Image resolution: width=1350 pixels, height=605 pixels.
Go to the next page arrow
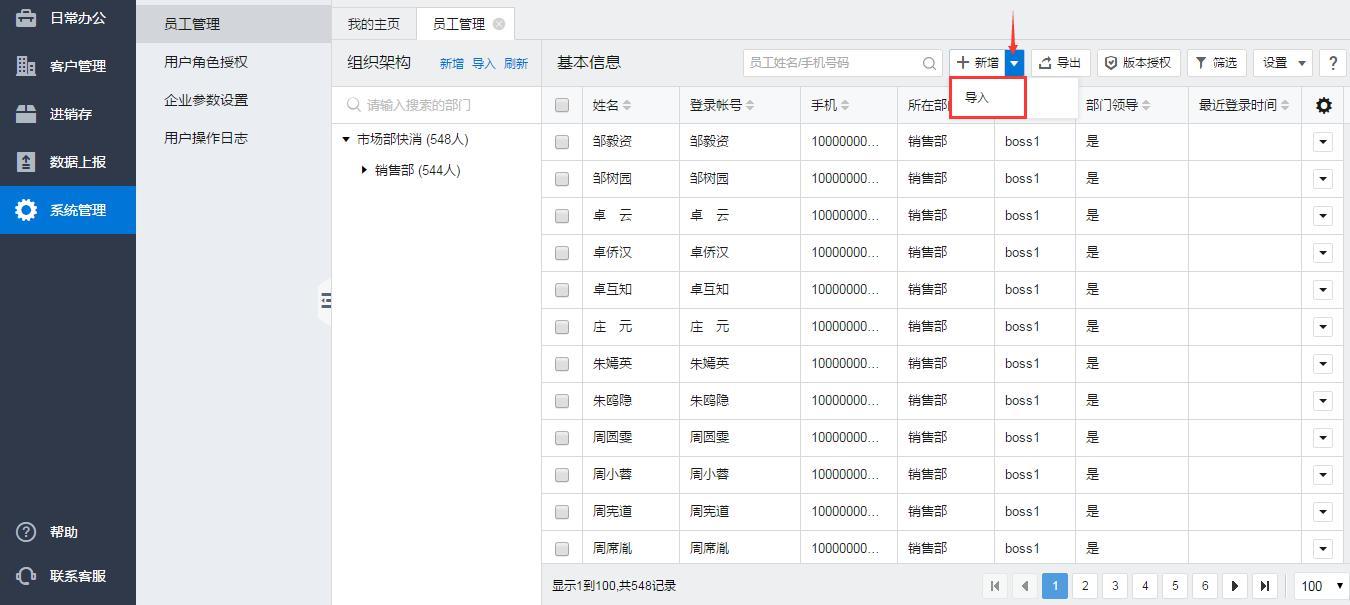[x=1235, y=586]
